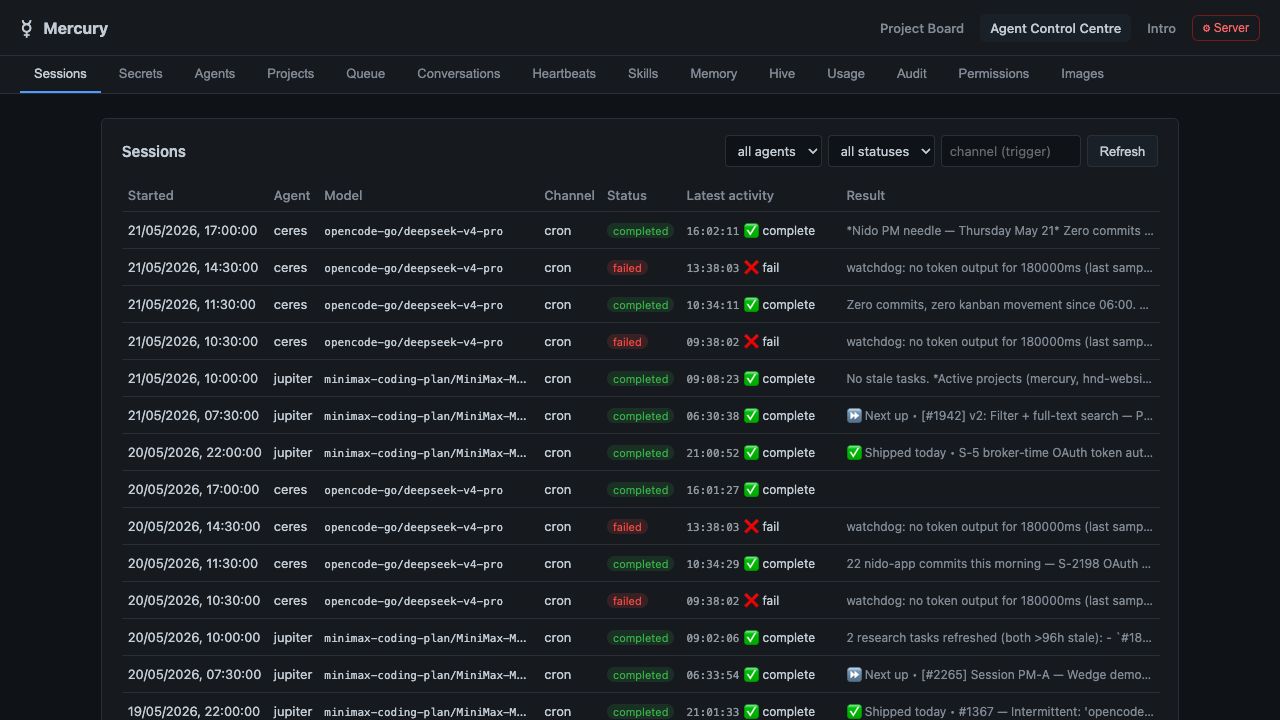Screen dimensions: 1280x720
Task: Select the 20/05/2026, 22:00:00 start time
Action: point(195,452)
